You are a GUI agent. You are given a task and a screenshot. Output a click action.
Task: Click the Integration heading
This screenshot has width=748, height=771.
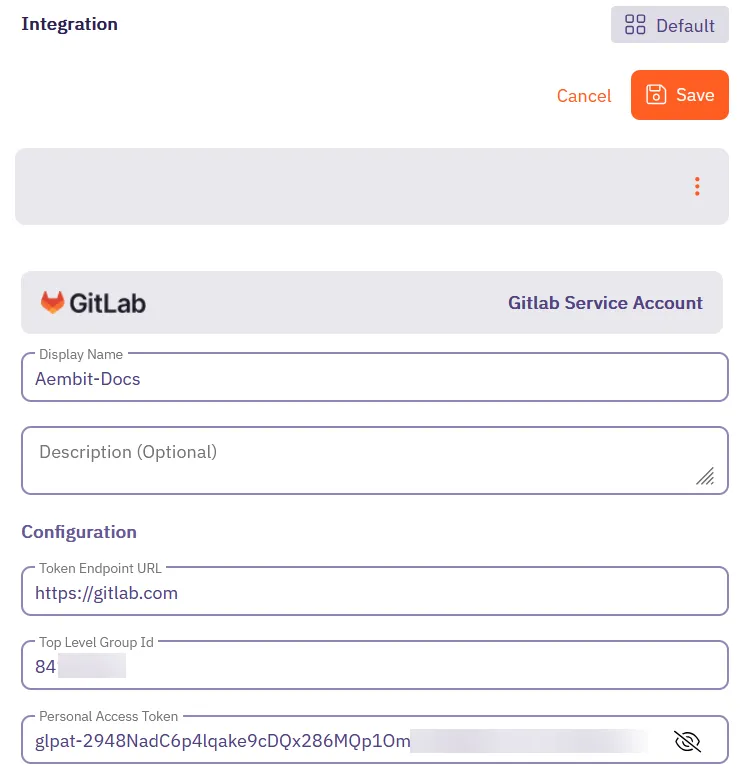pyautogui.click(x=70, y=24)
